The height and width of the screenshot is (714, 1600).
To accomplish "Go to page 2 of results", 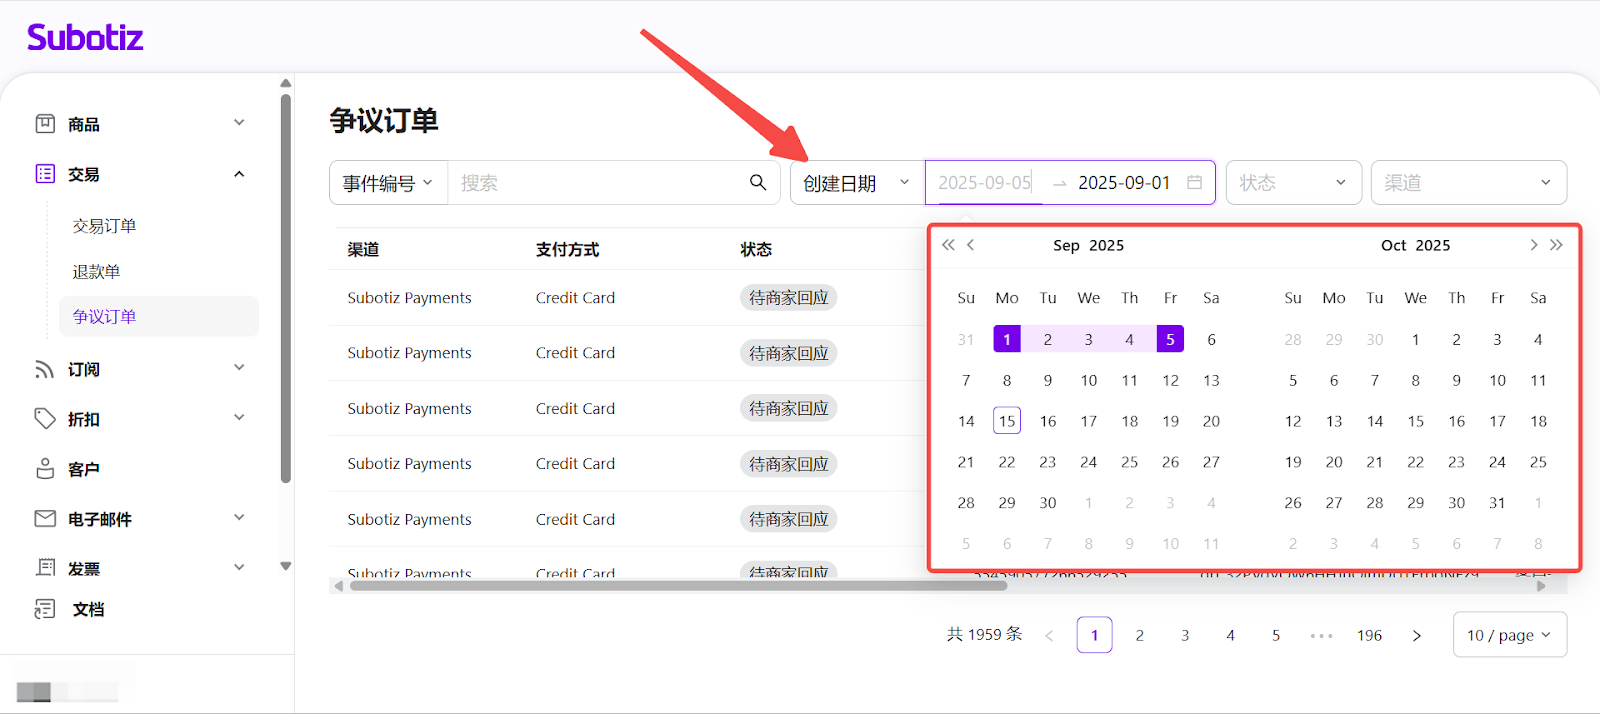I will click(x=1139, y=635).
